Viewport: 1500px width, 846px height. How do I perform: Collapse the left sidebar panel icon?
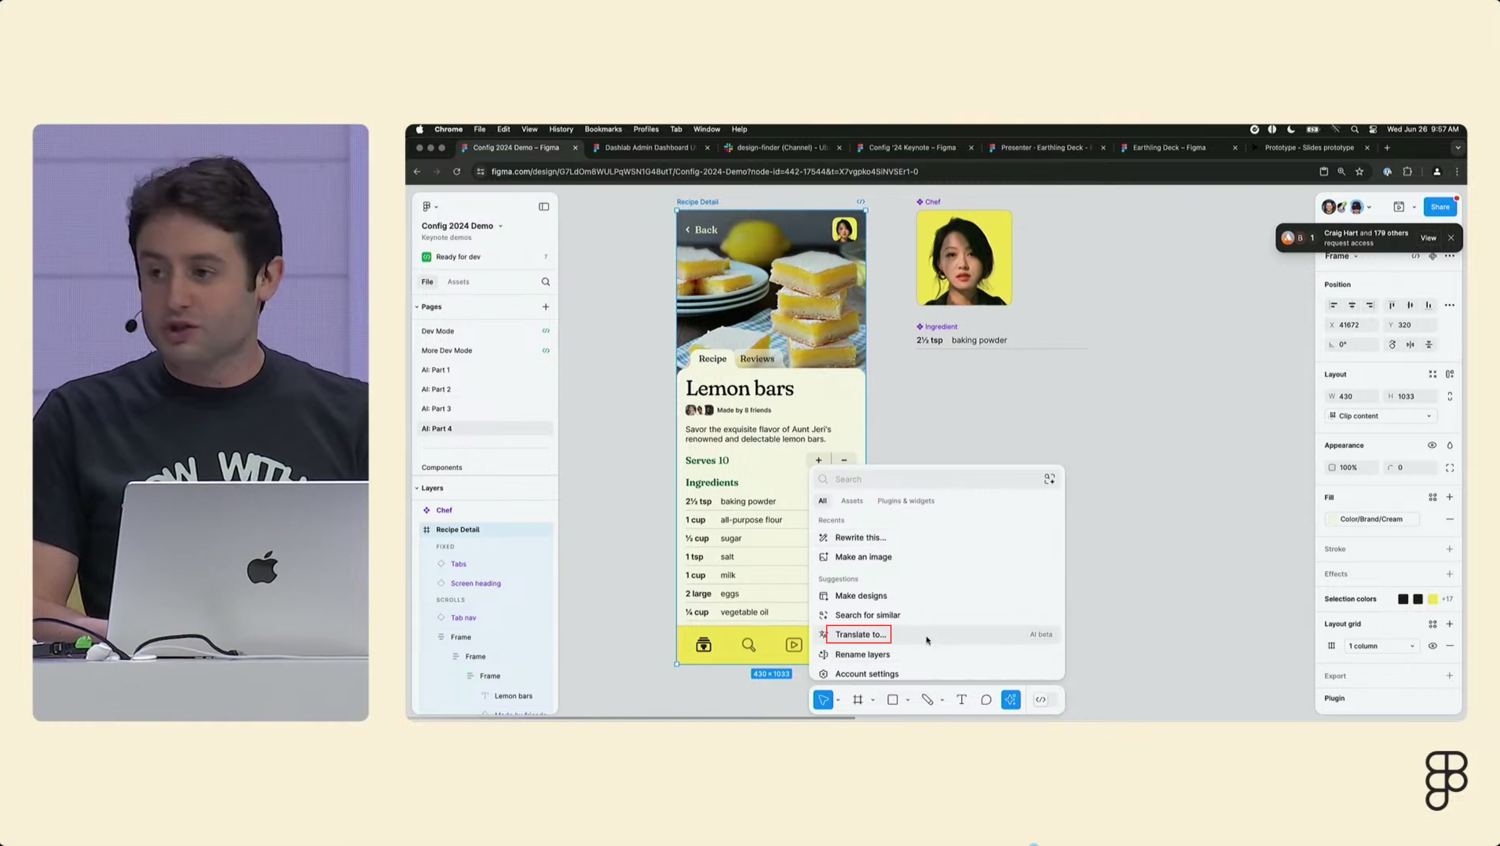point(544,207)
